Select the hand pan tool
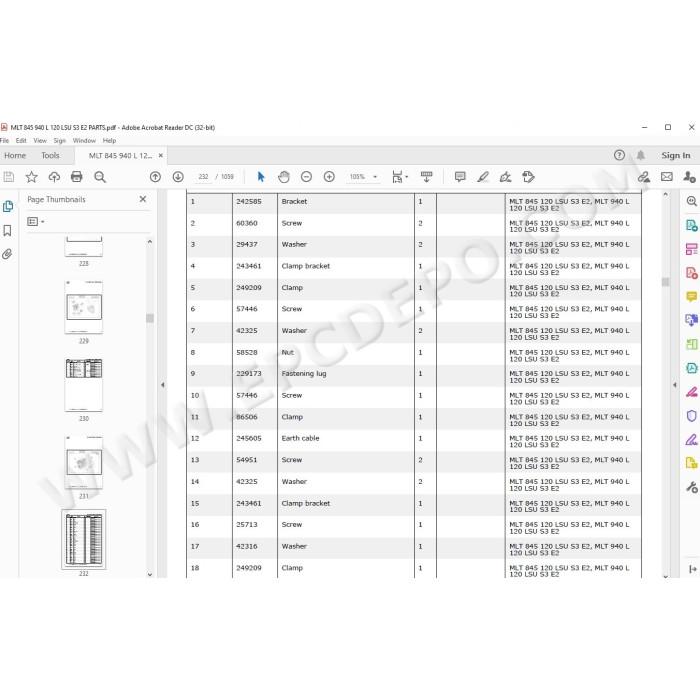This screenshot has height=700, width=700. (283, 177)
